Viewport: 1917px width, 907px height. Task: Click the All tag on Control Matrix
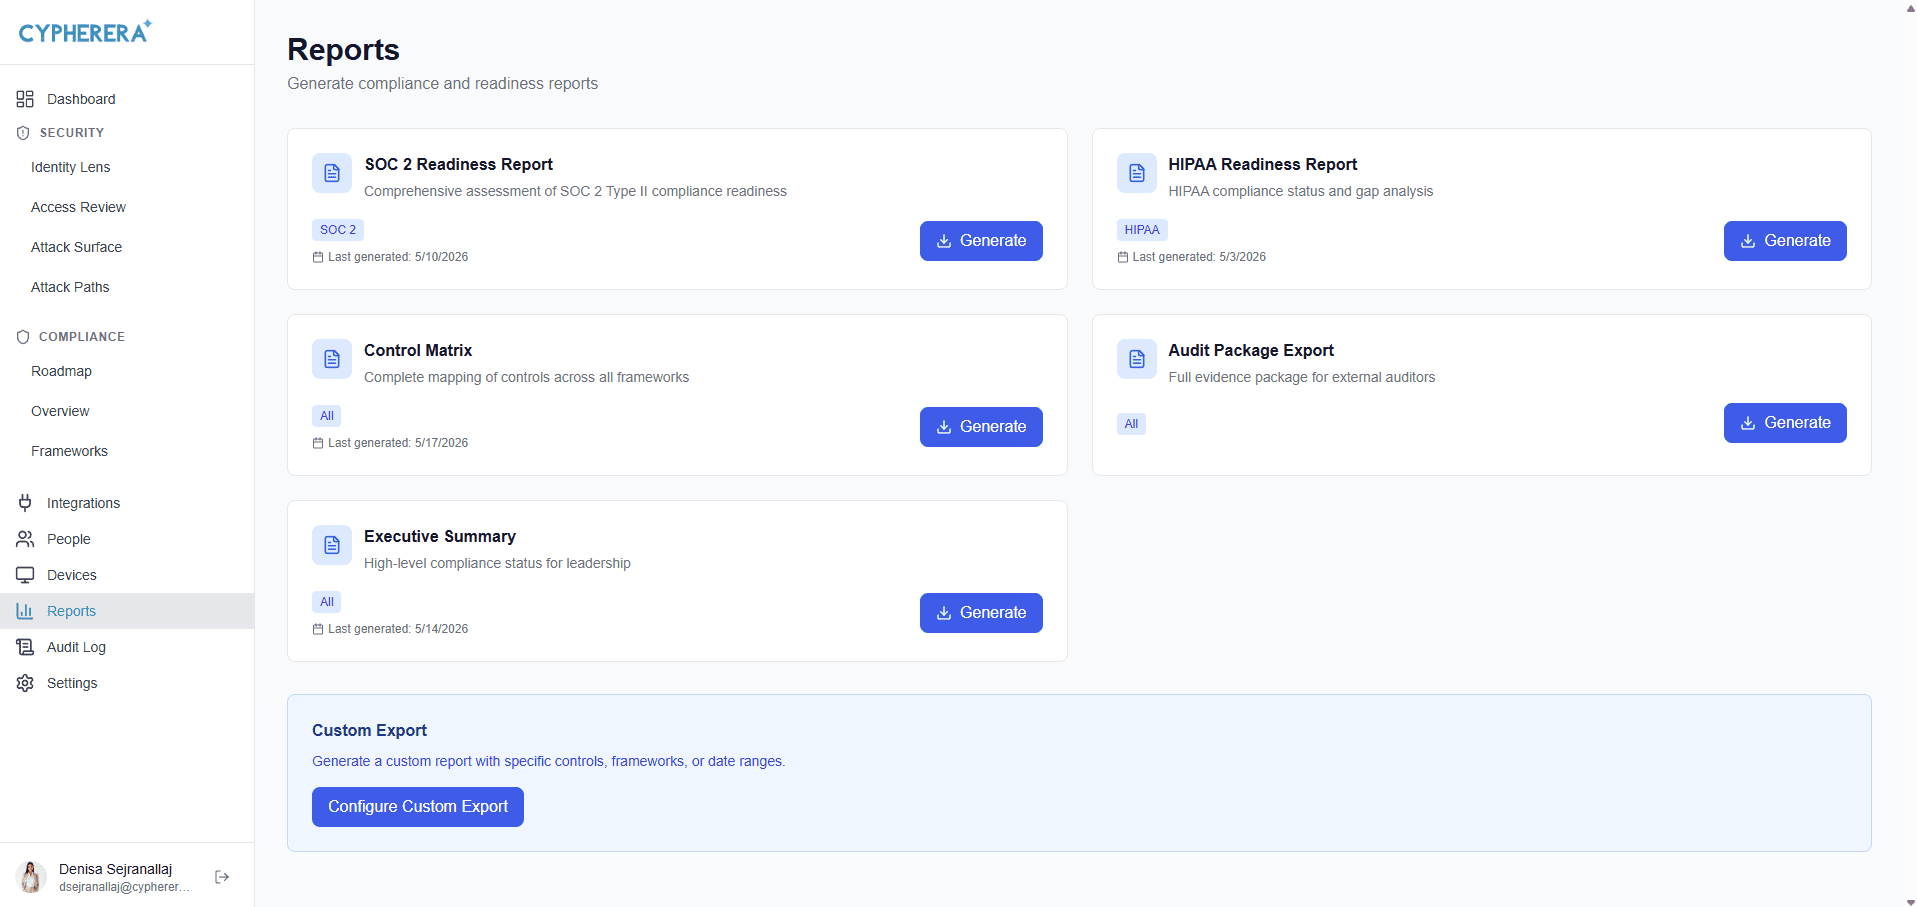327,416
